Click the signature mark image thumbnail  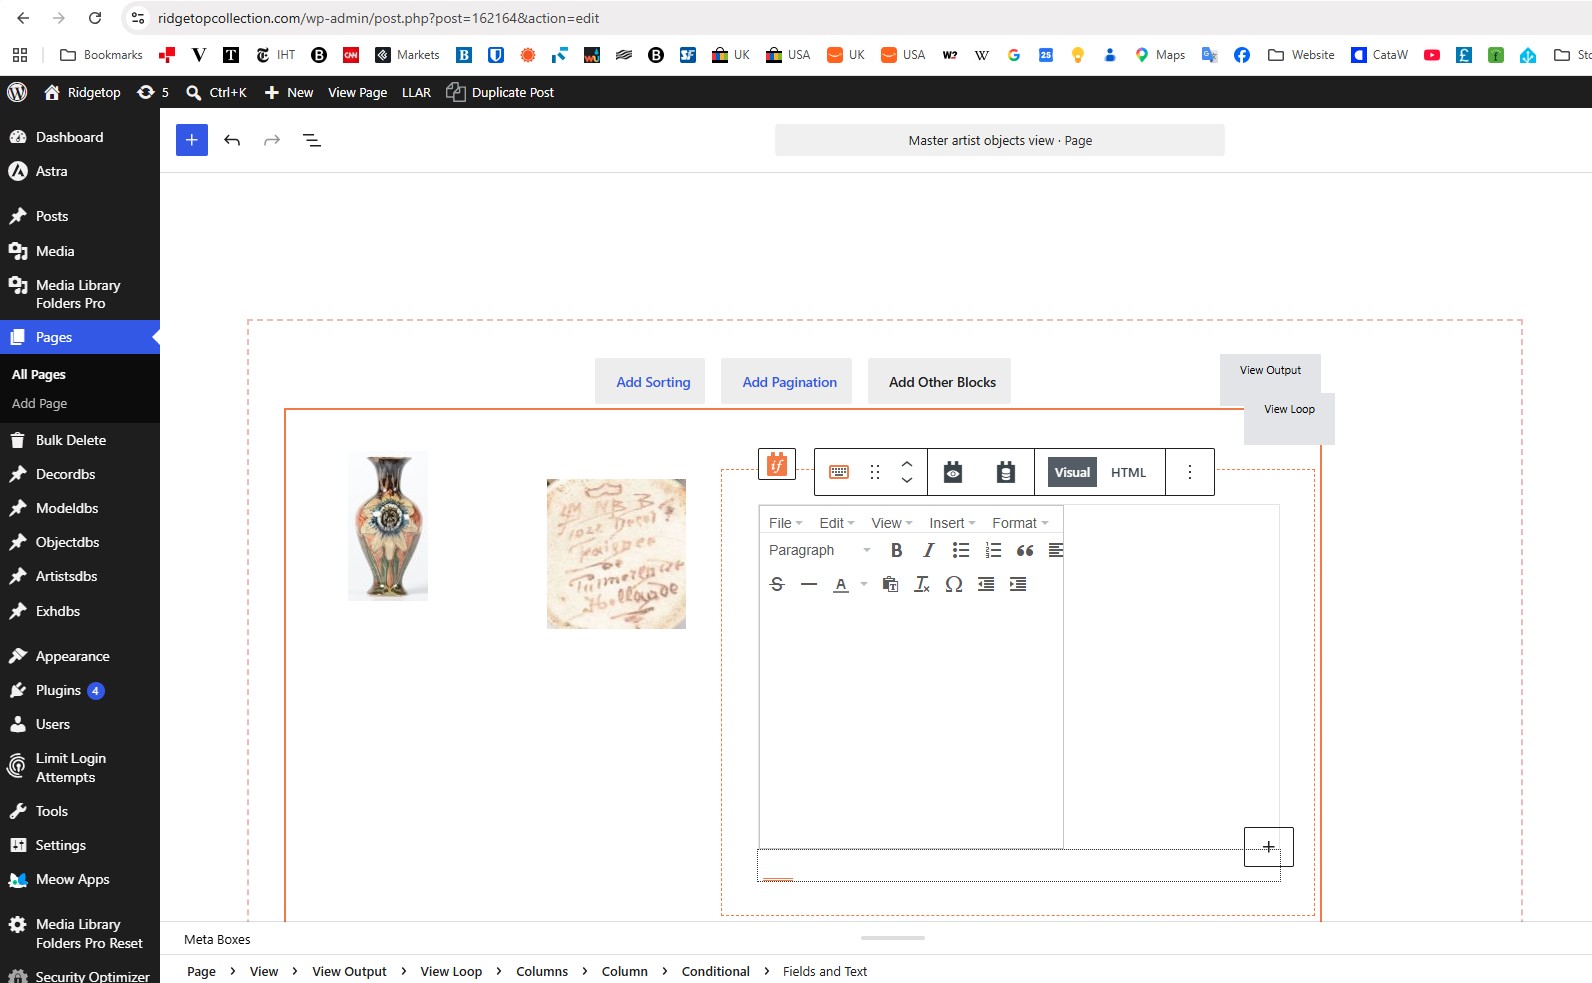616,554
